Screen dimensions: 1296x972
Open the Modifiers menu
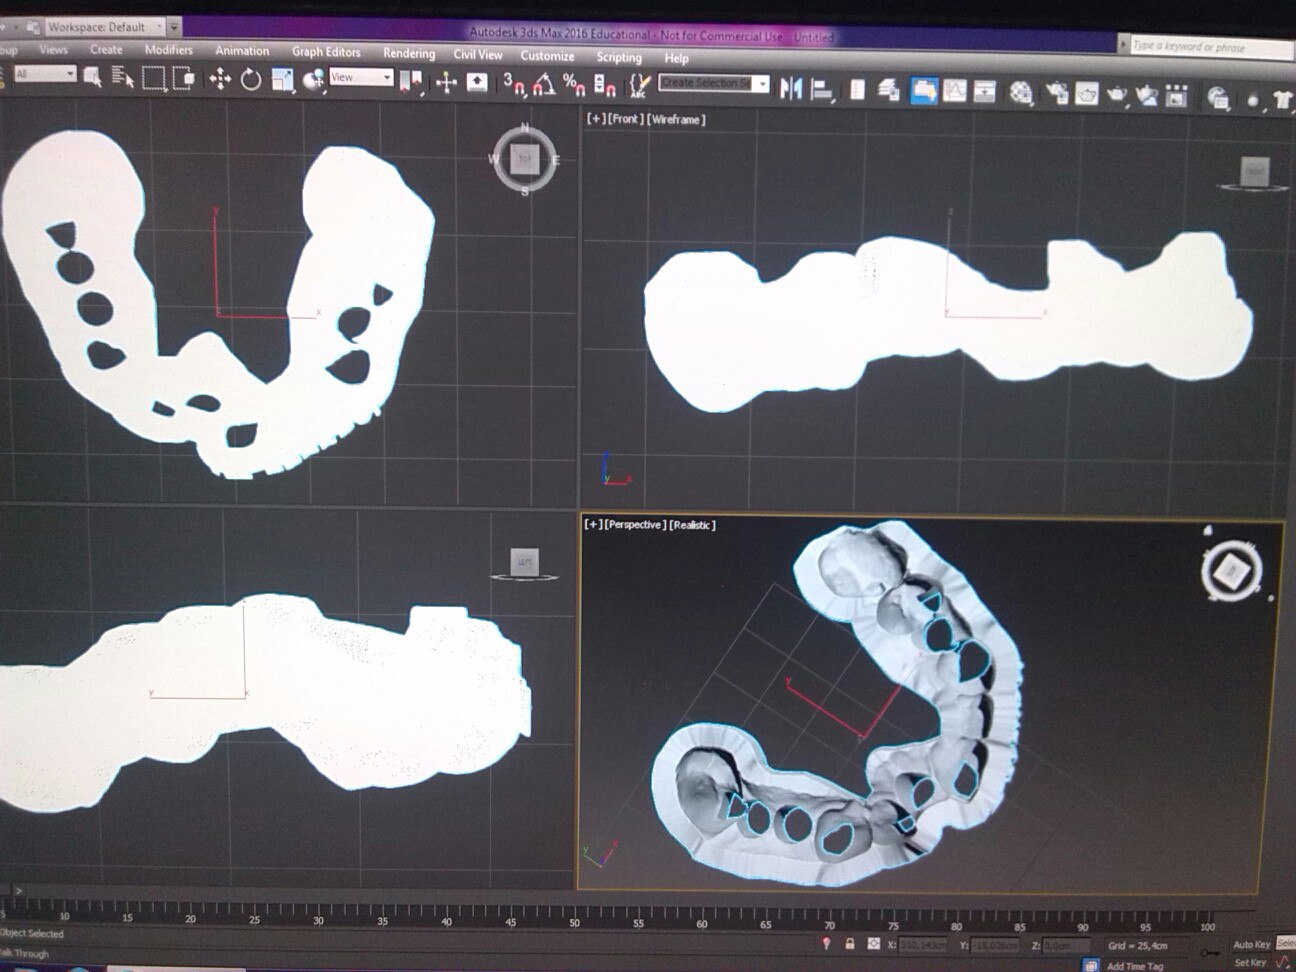(x=168, y=50)
